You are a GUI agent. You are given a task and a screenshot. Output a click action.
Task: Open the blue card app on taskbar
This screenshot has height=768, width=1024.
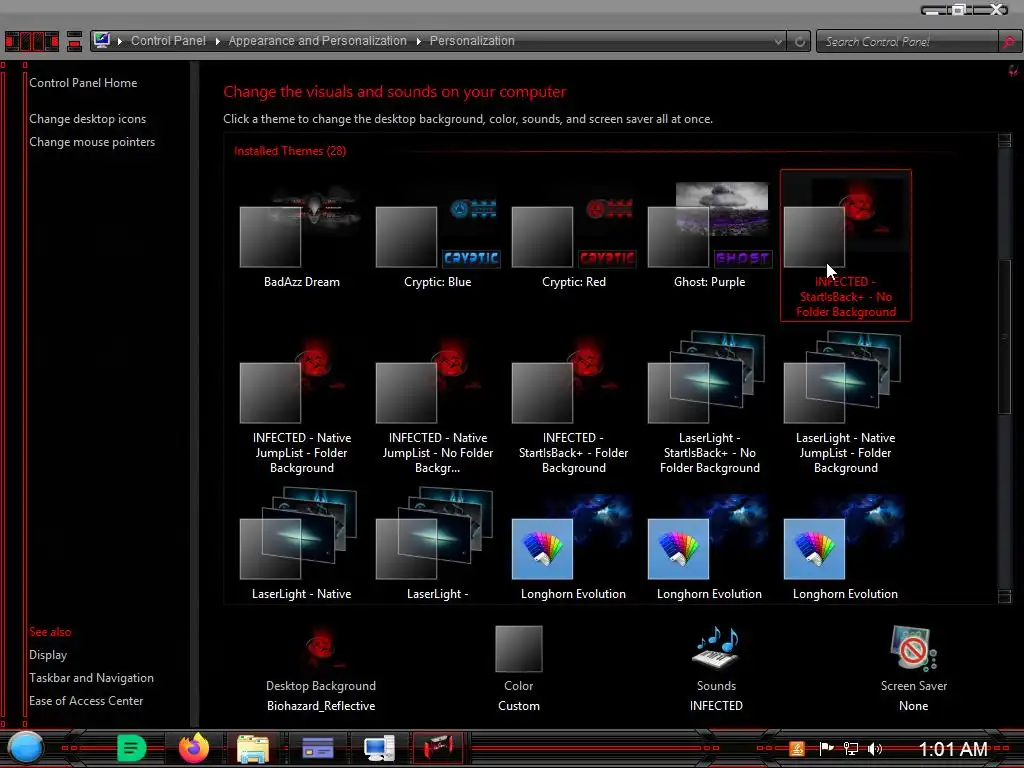click(318, 748)
